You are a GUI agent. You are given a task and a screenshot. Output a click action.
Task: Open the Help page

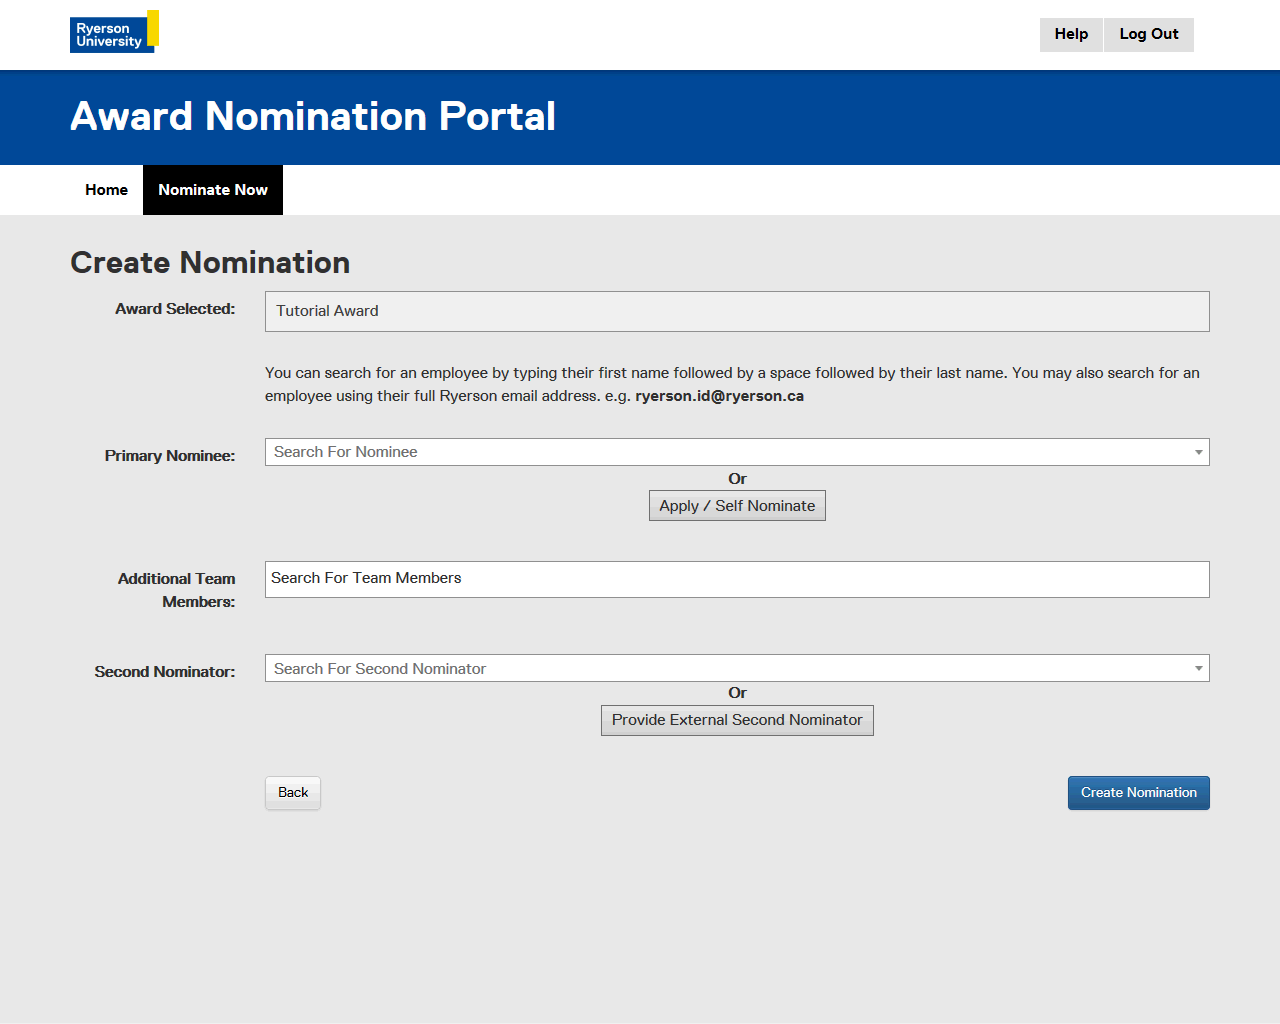pos(1071,34)
